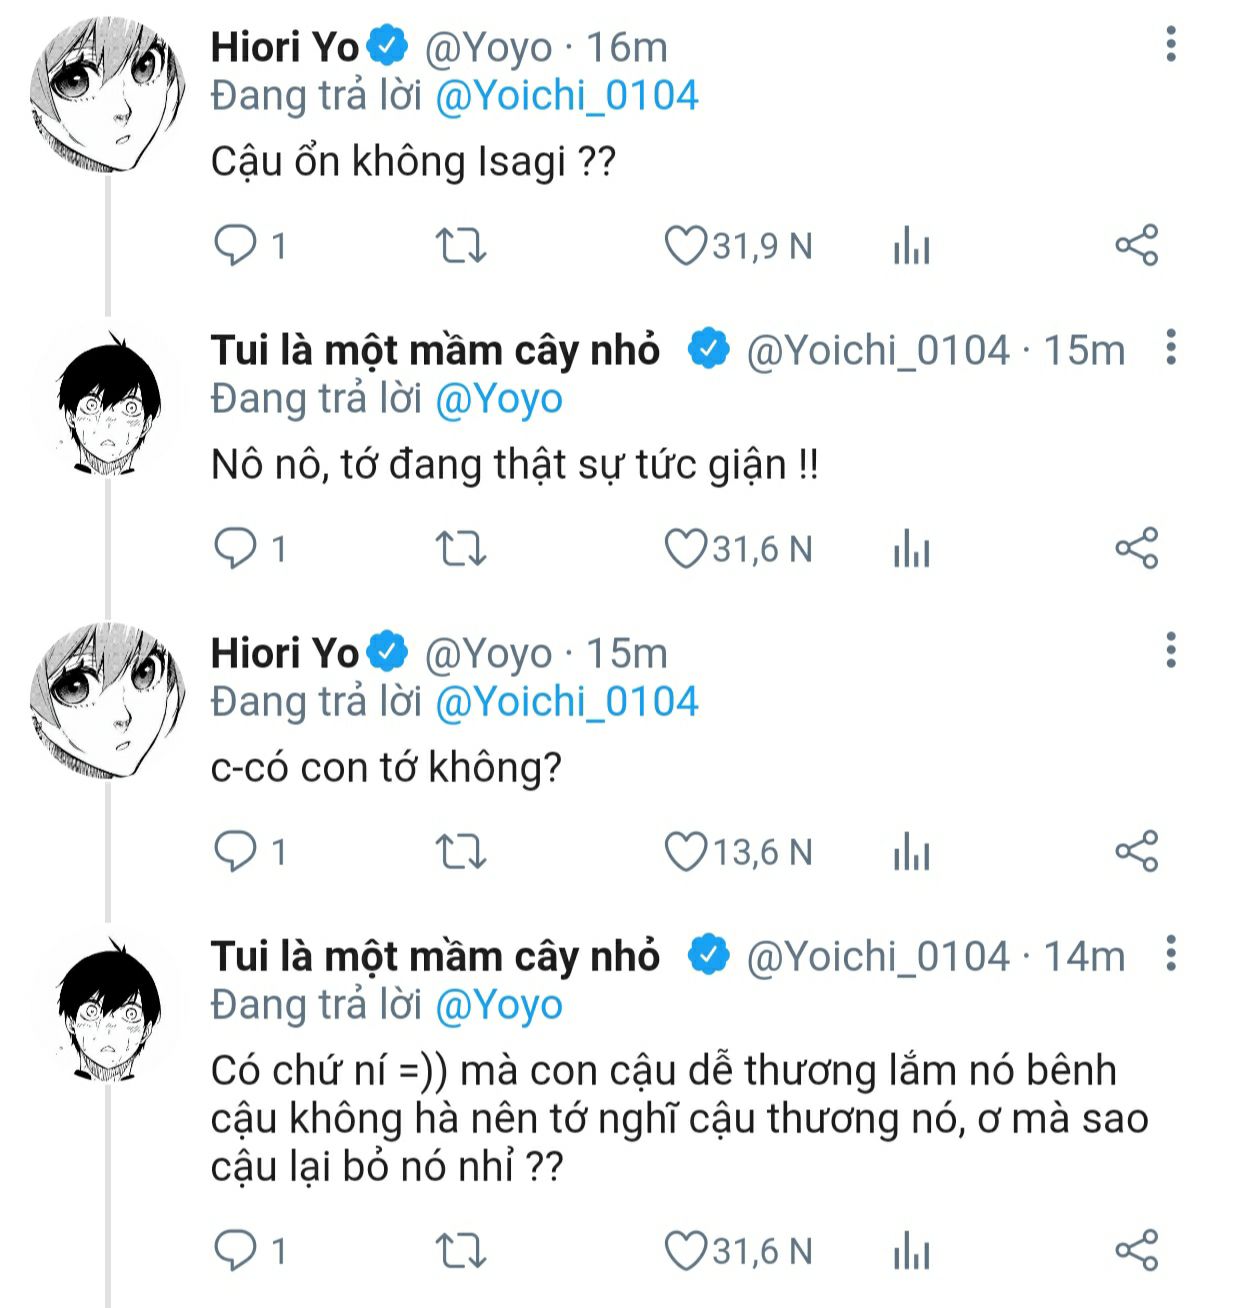Reply to "Cậu ổn không Isagi ??" tweet

(236, 246)
